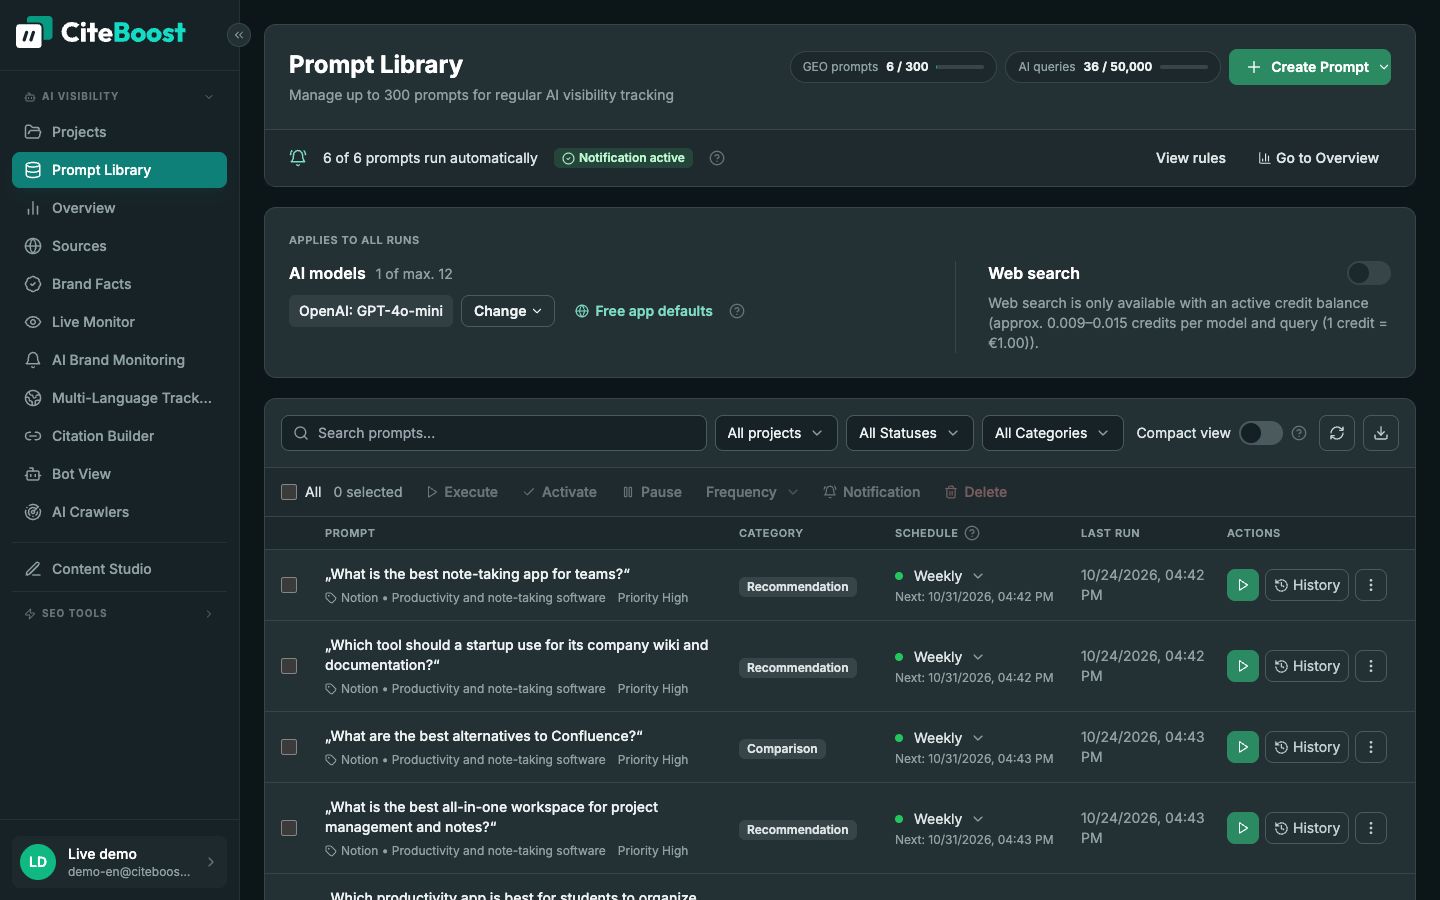Open the All Categories dropdown

coord(1052,433)
